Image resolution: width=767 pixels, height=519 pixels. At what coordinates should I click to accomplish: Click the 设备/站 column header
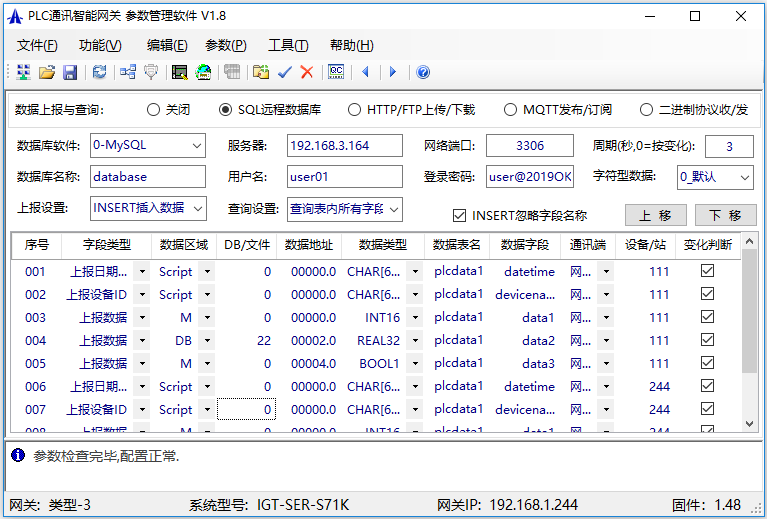(x=645, y=245)
